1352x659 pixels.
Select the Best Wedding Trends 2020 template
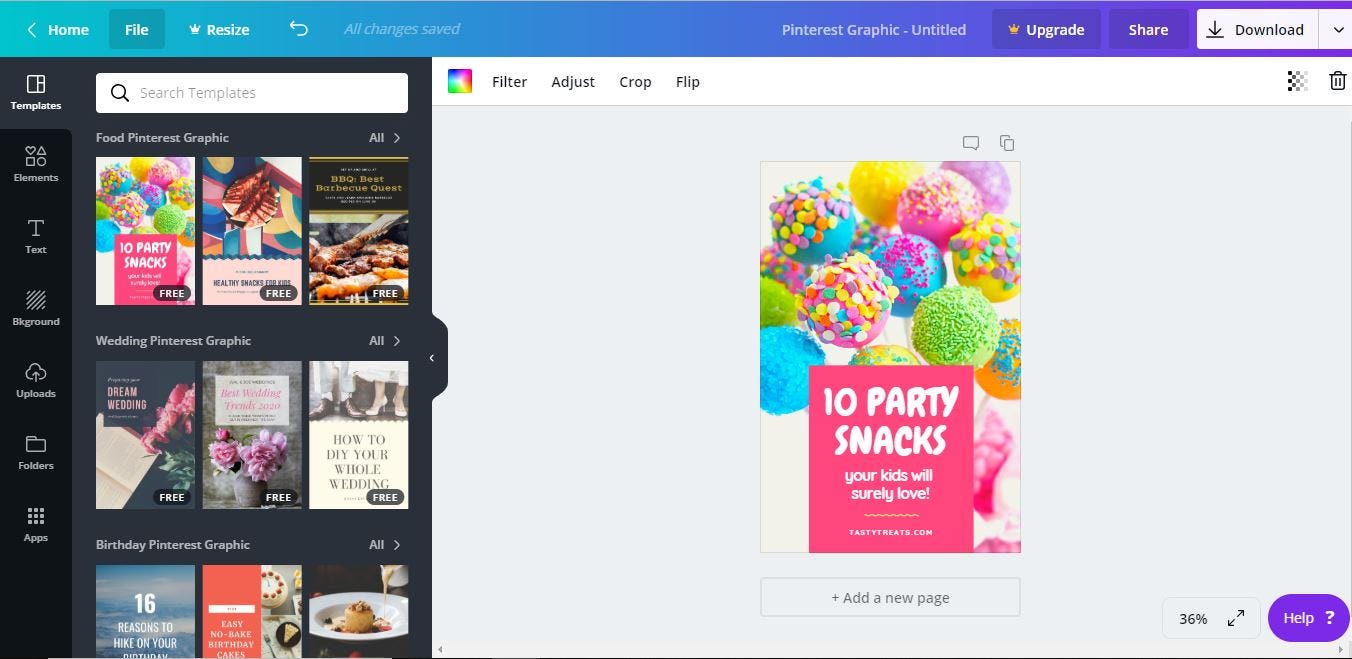pos(252,435)
